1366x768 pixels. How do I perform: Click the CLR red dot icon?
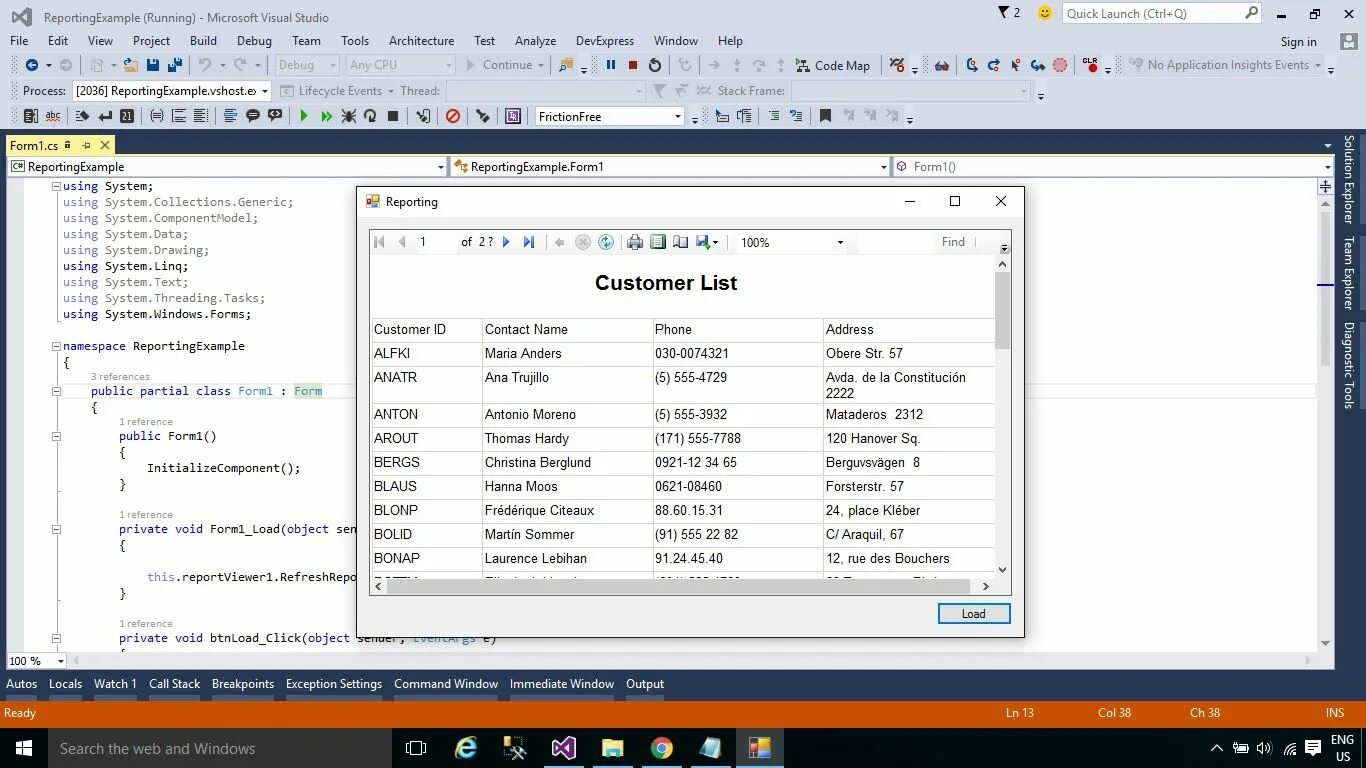pos(1090,65)
